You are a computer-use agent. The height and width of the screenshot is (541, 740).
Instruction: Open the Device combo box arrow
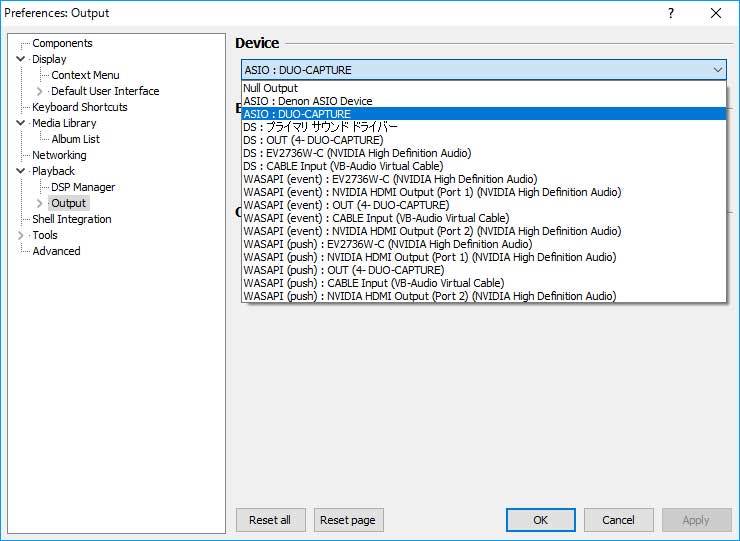click(717, 70)
